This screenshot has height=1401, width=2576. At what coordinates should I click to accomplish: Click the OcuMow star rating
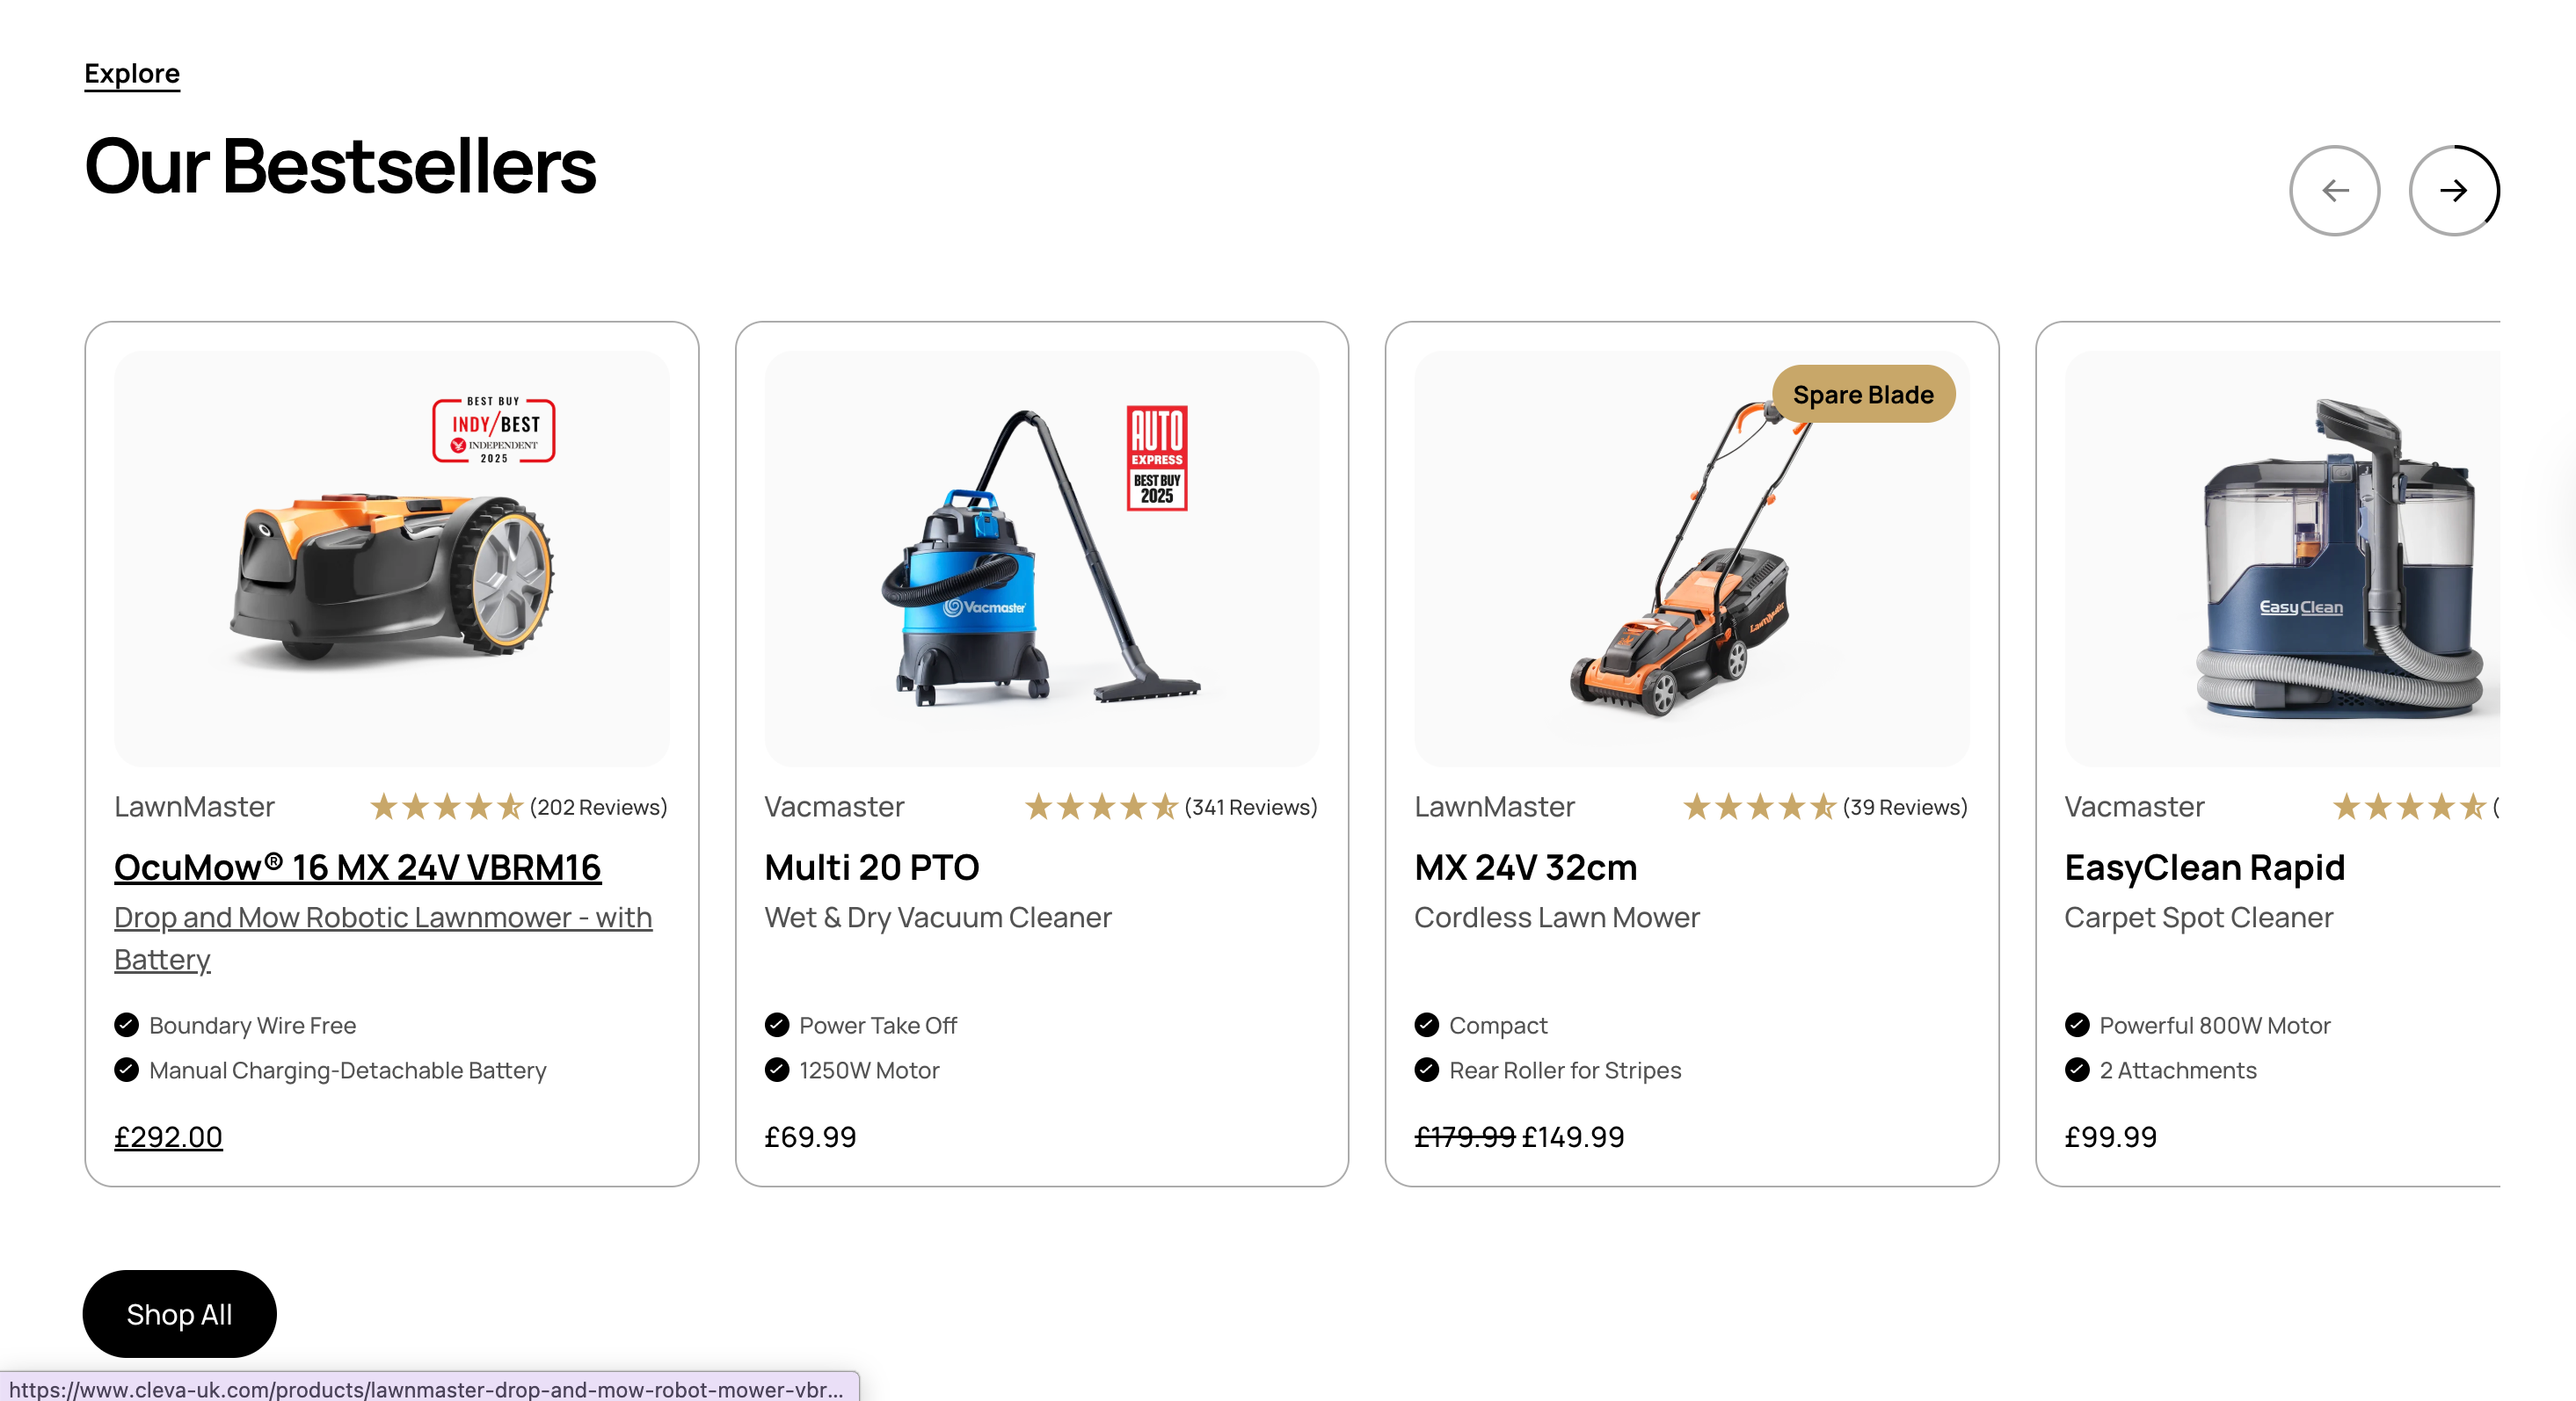pos(446,807)
